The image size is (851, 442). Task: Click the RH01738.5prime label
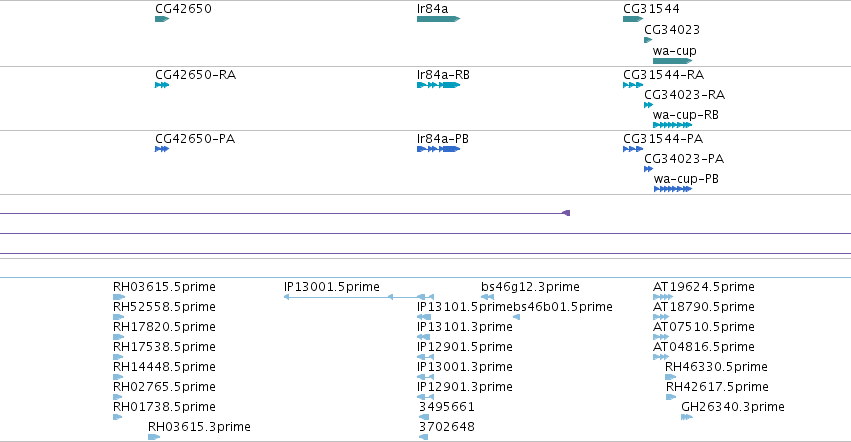click(164, 407)
